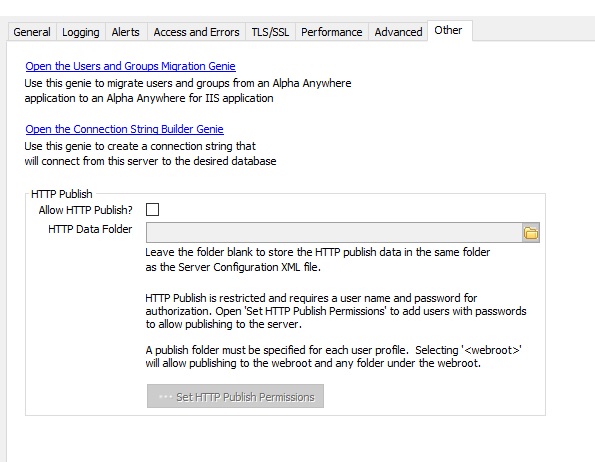Click the migration genie description text

(188, 90)
